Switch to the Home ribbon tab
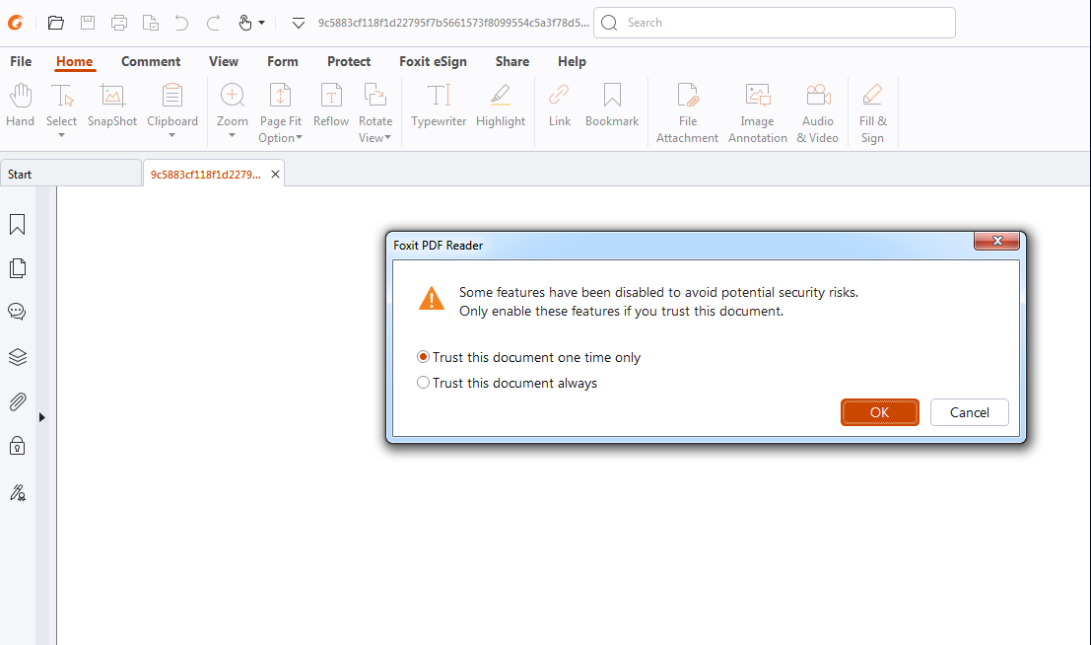The height and width of the screenshot is (645, 1091). pyautogui.click(x=74, y=61)
